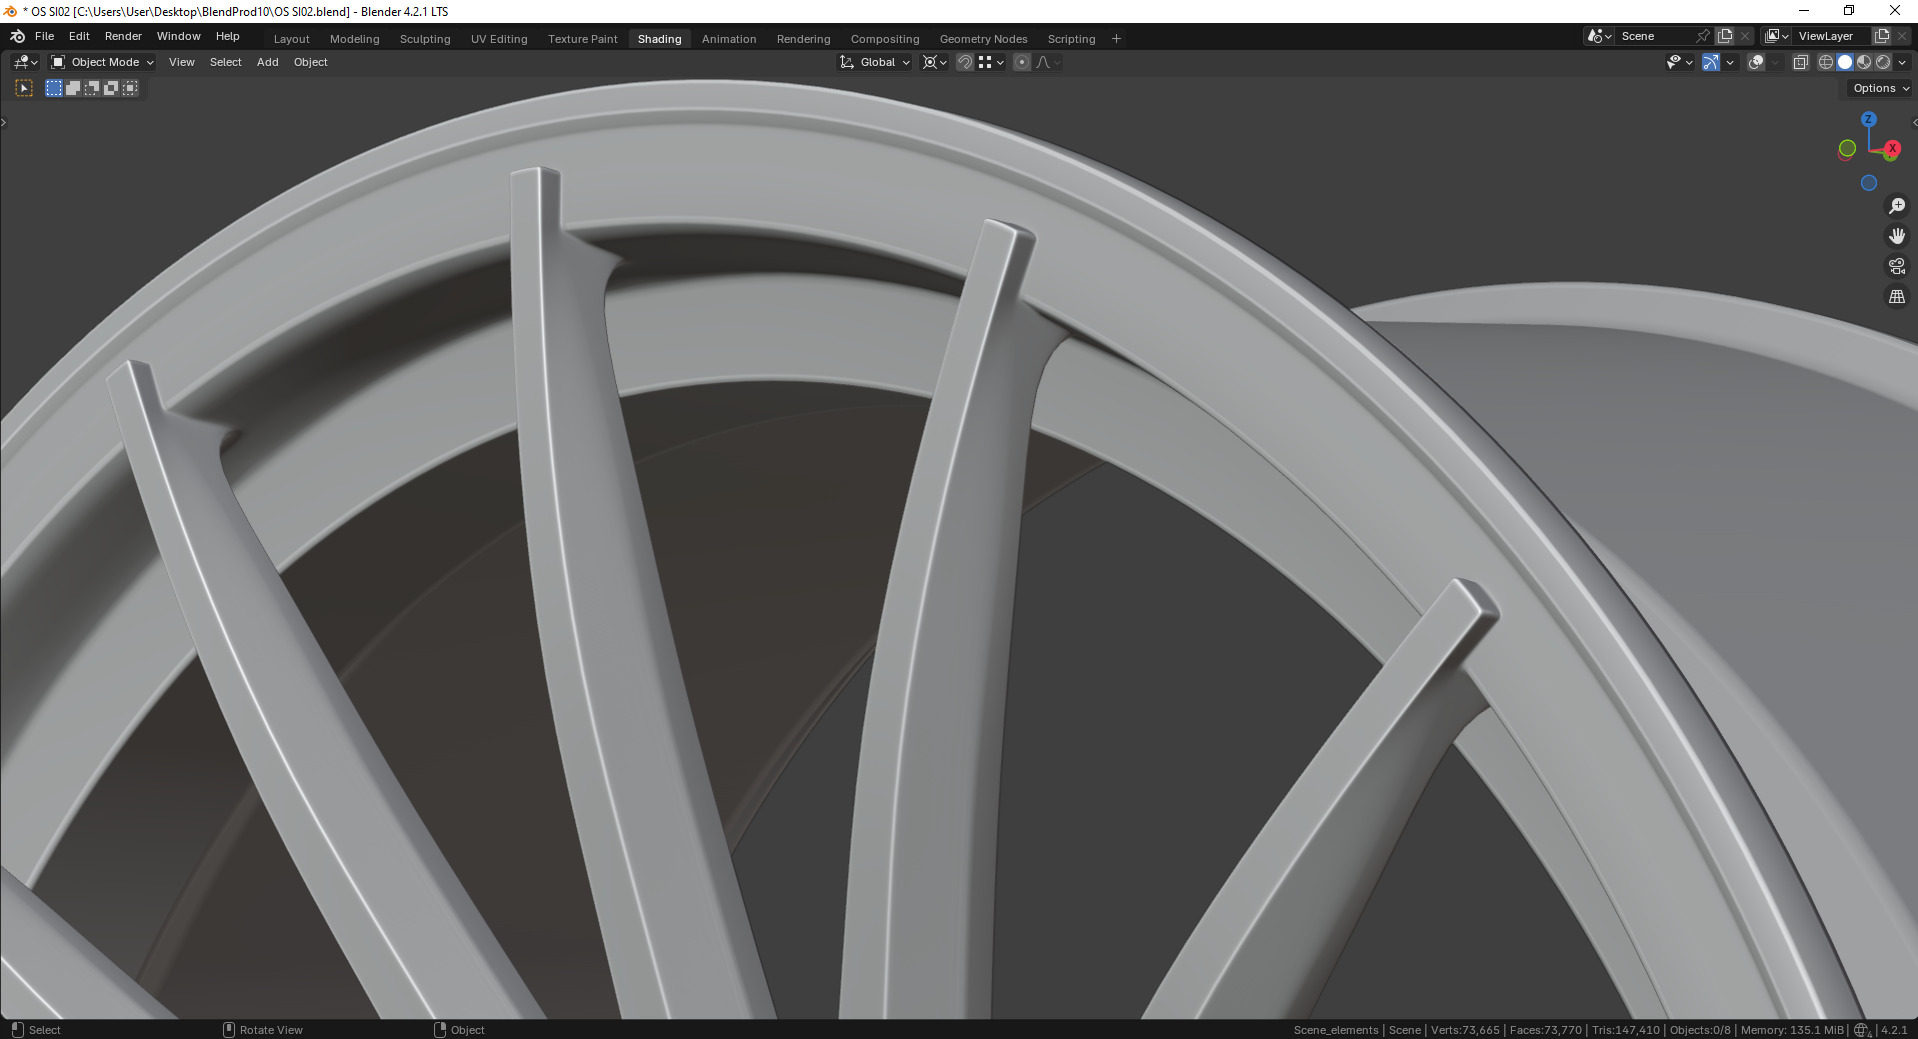
Task: Click the X axis on navigation gizmo
Action: point(1891,149)
